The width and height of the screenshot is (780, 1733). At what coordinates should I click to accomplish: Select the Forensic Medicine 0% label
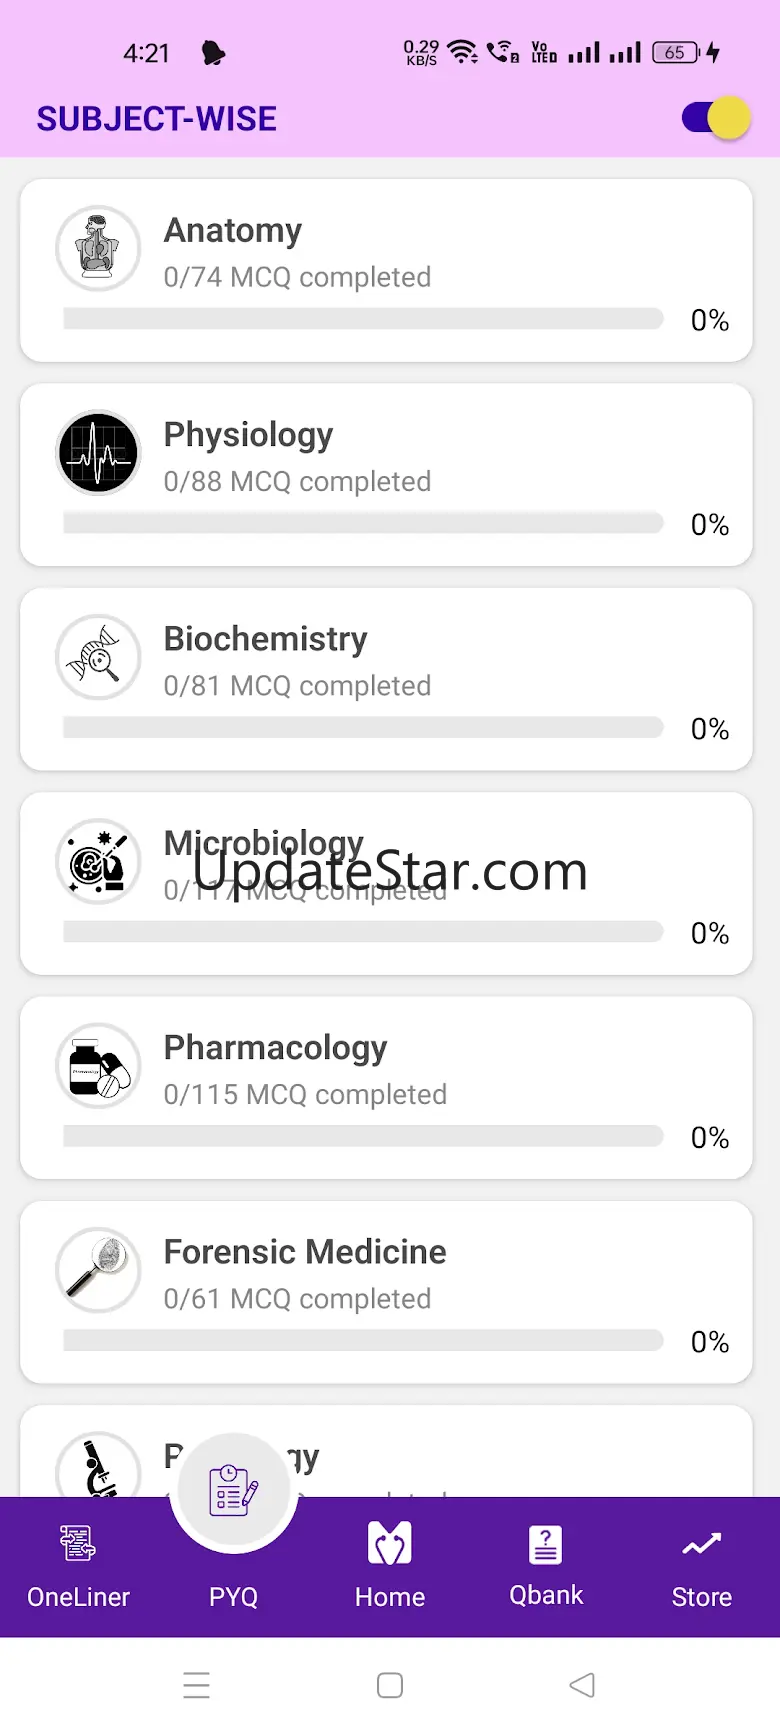(710, 1342)
